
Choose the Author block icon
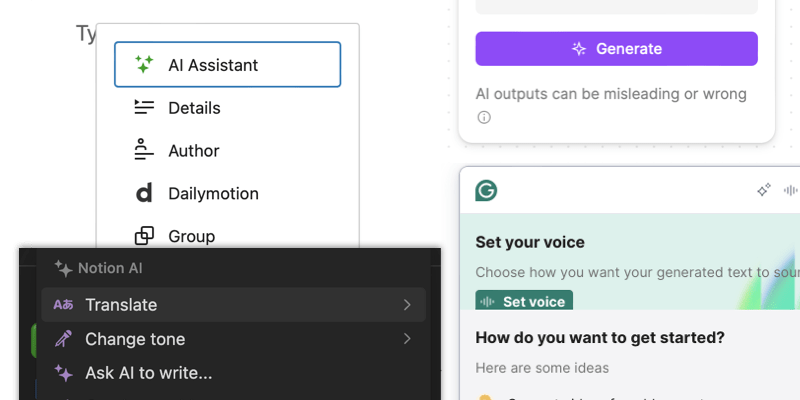(144, 151)
